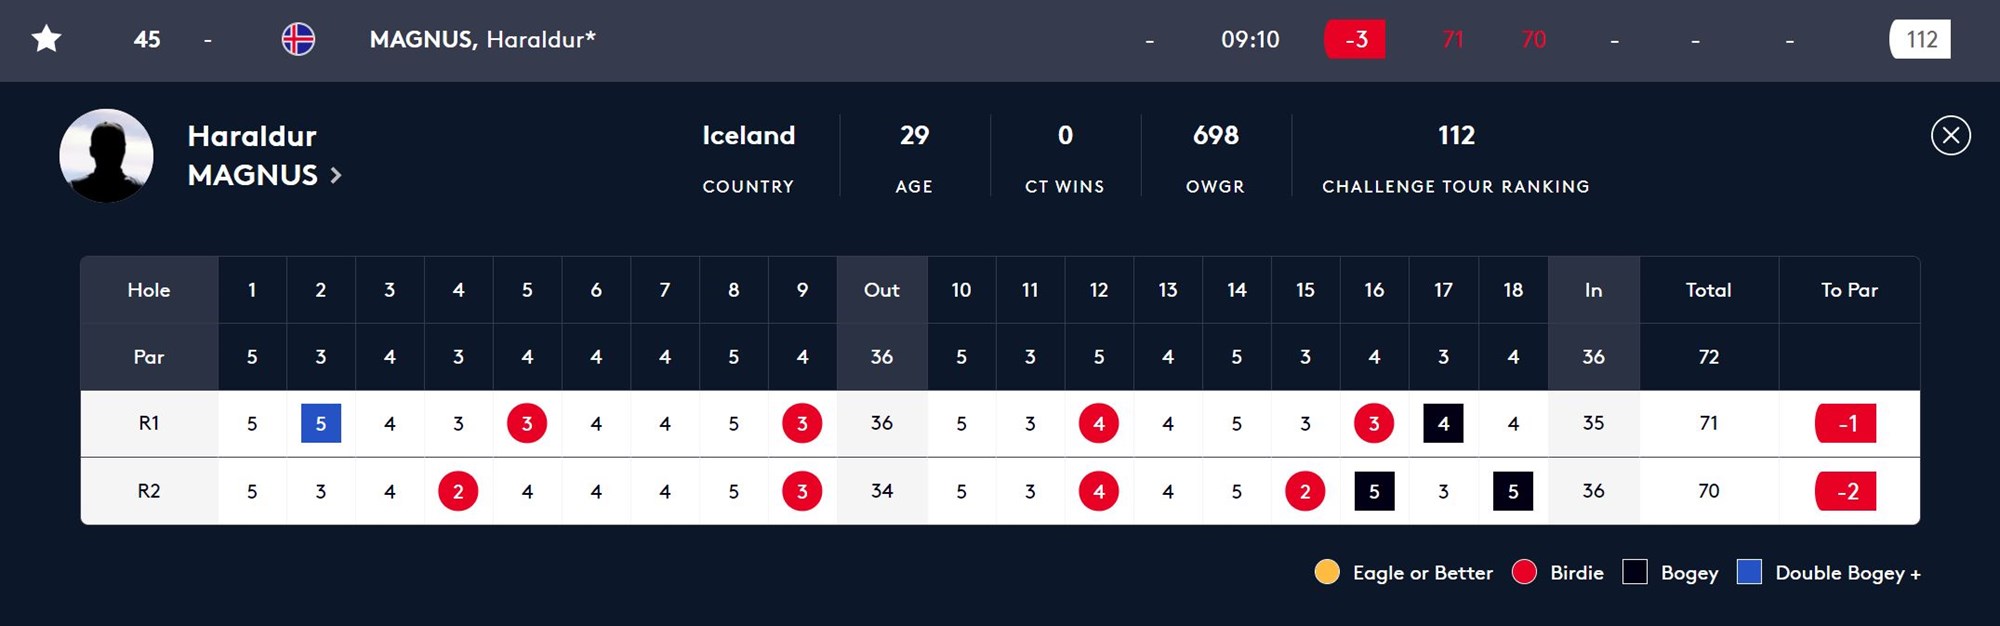Screen dimensions: 2000x626
Task: Click the 112 ranking badge
Action: tap(1920, 39)
